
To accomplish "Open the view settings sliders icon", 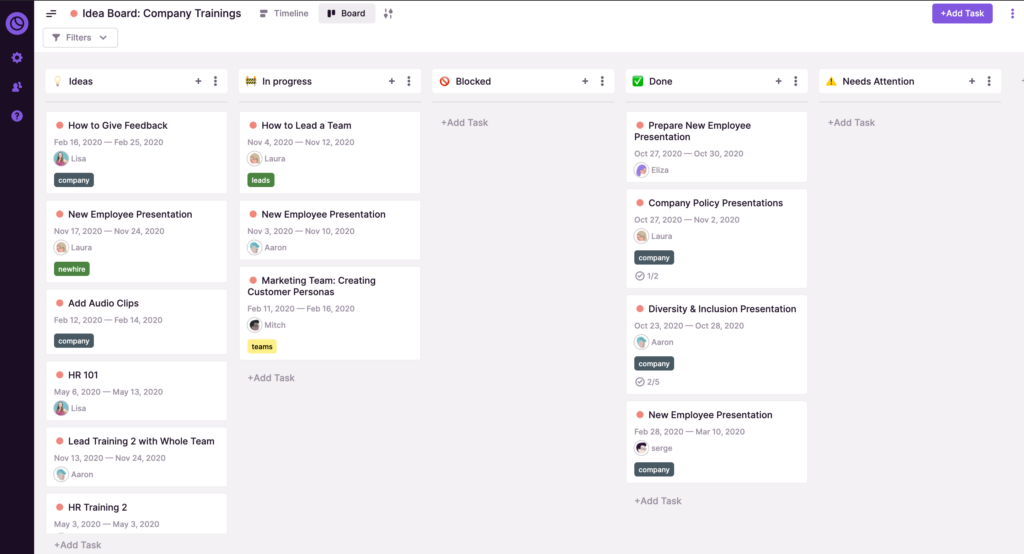I will pos(389,14).
